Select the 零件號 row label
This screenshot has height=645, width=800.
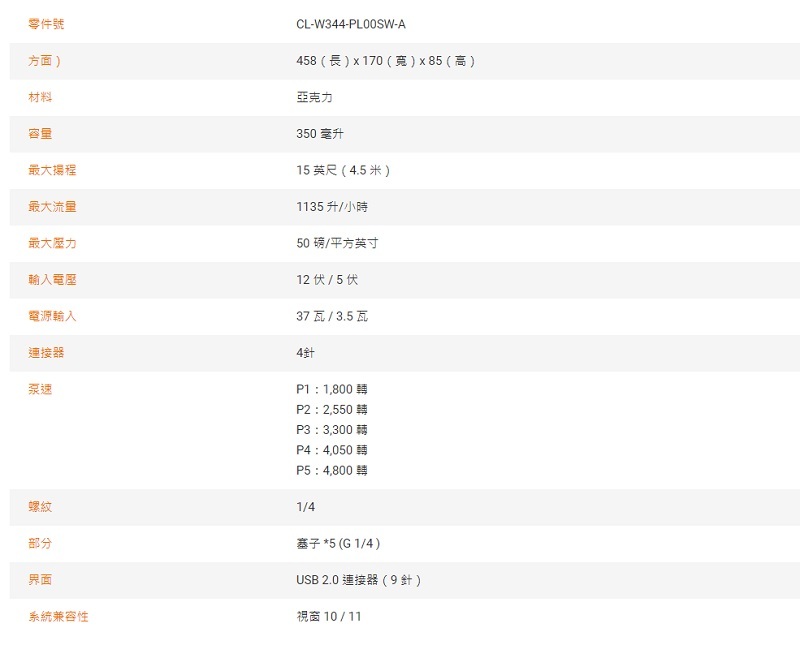[46, 24]
